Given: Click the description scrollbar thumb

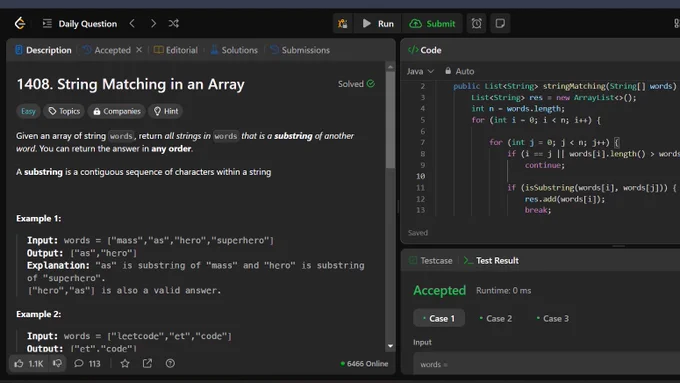Looking at the screenshot, I should (x=390, y=120).
